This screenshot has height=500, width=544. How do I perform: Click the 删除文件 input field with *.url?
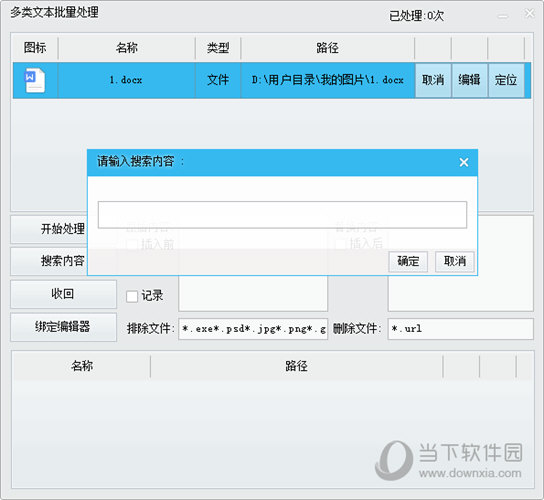pyautogui.click(x=460, y=329)
